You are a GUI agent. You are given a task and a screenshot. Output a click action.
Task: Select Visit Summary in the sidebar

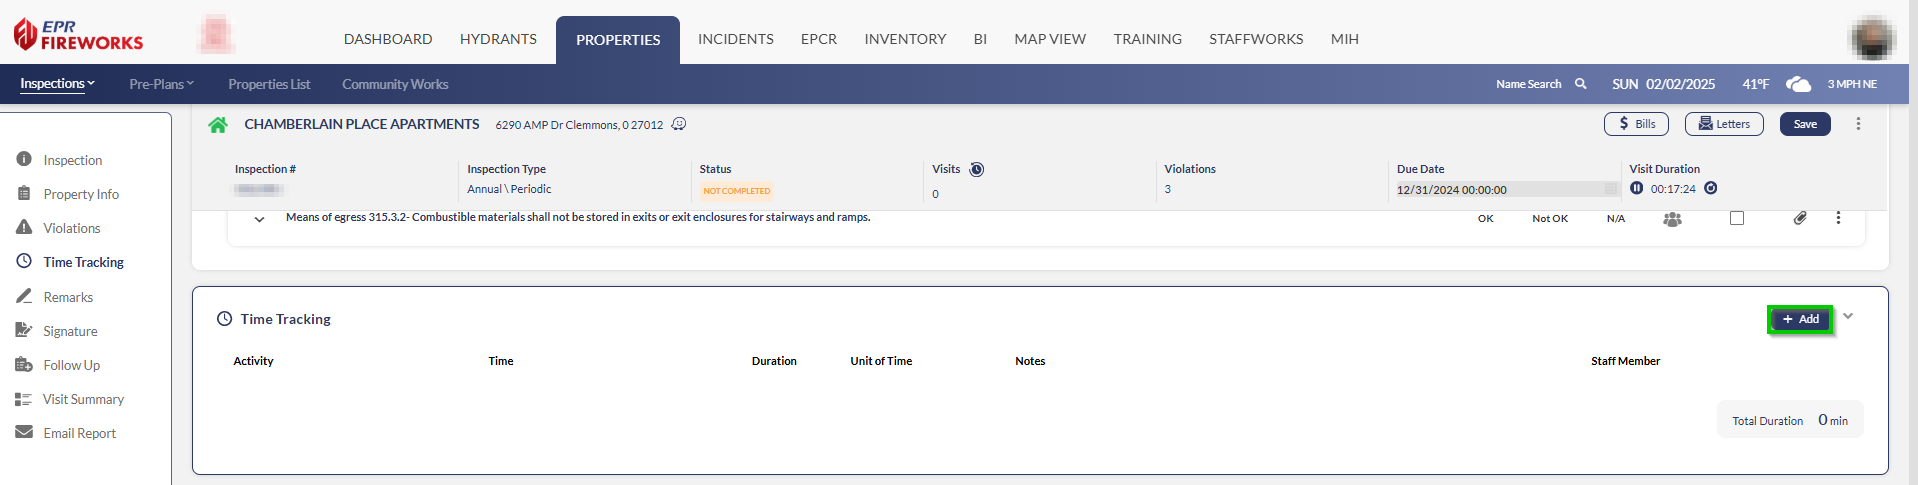click(x=83, y=399)
